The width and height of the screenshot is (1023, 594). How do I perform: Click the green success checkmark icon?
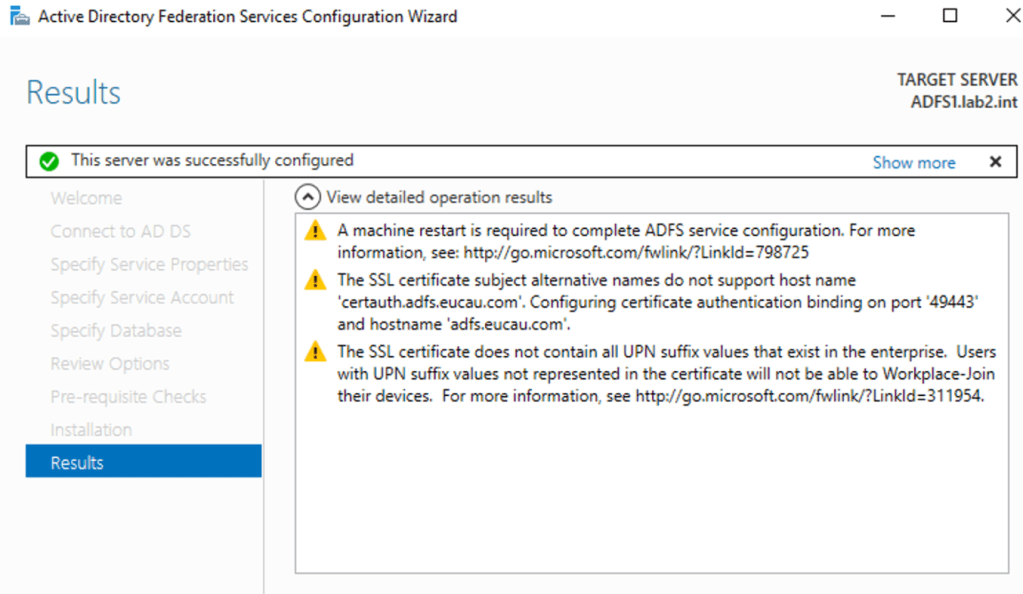(46, 161)
